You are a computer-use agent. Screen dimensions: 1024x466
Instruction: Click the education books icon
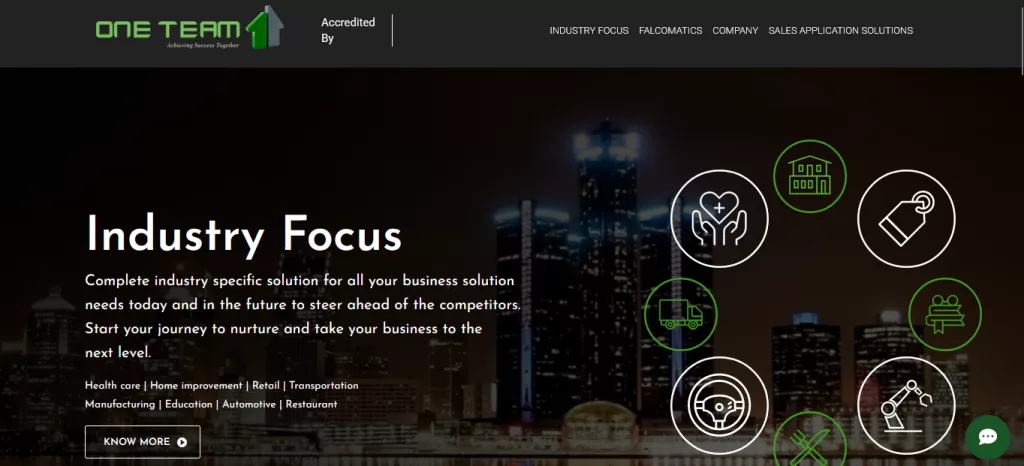click(945, 315)
